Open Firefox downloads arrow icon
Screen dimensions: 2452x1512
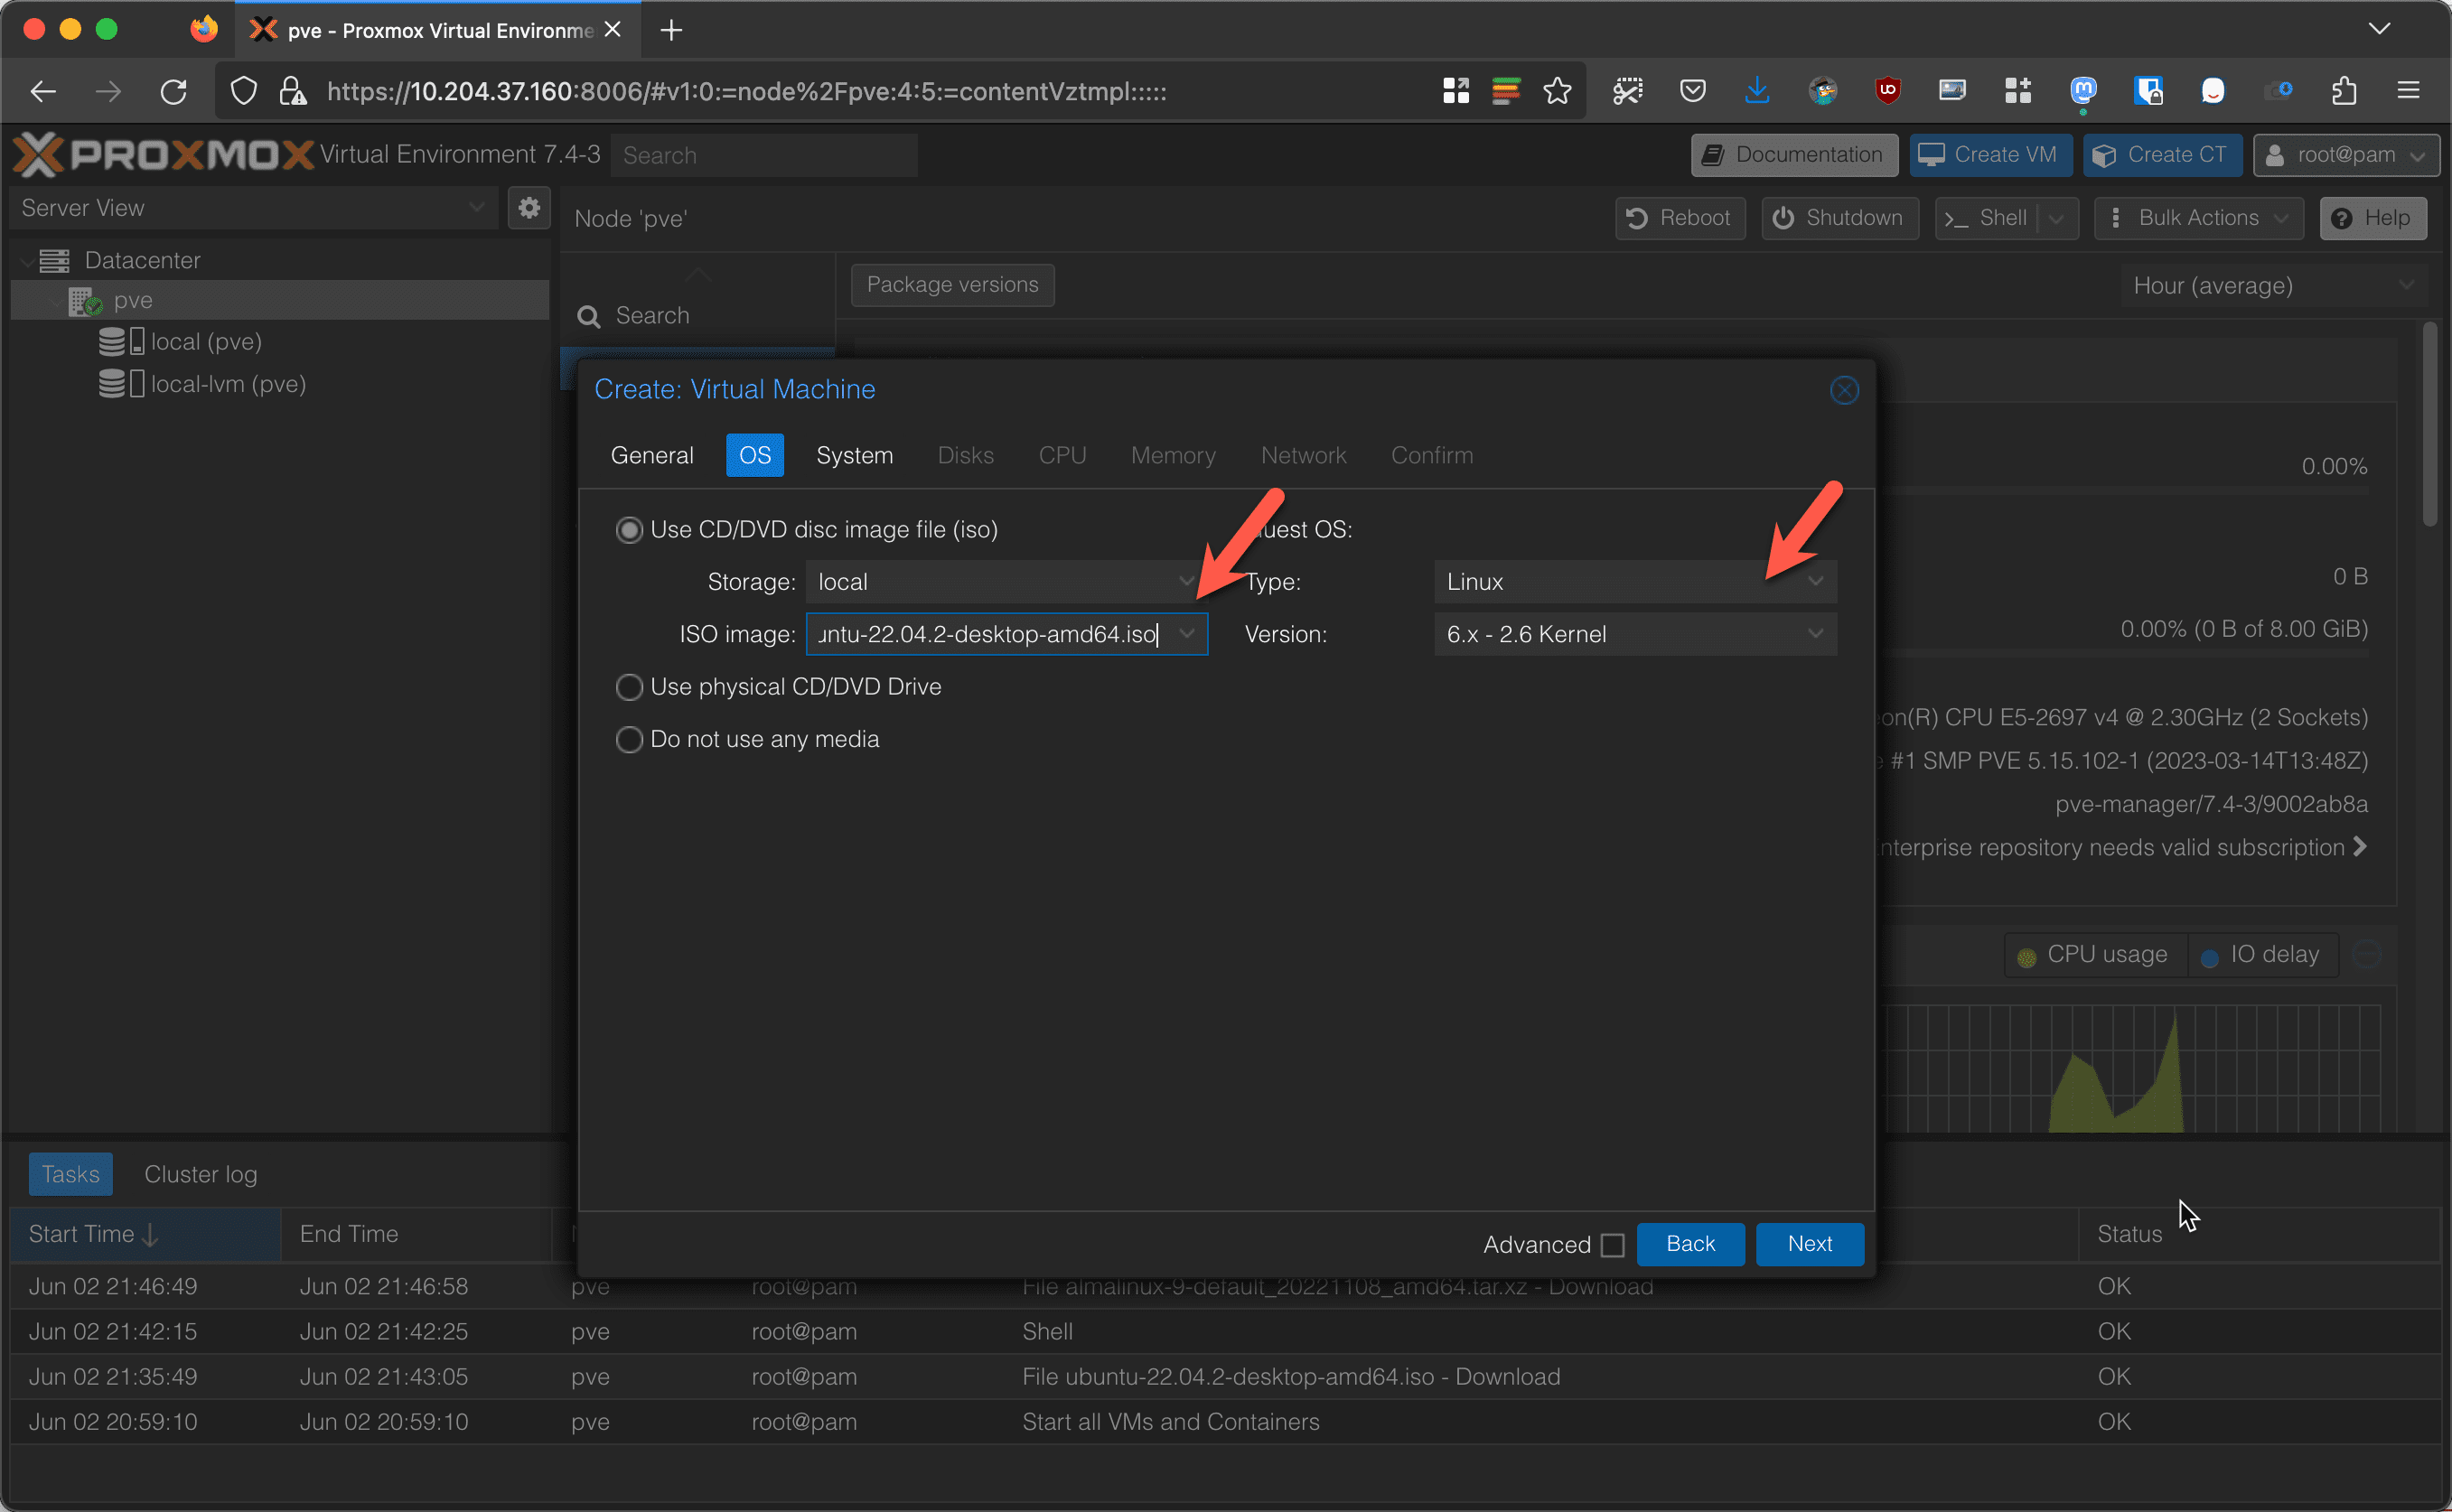point(1757,92)
